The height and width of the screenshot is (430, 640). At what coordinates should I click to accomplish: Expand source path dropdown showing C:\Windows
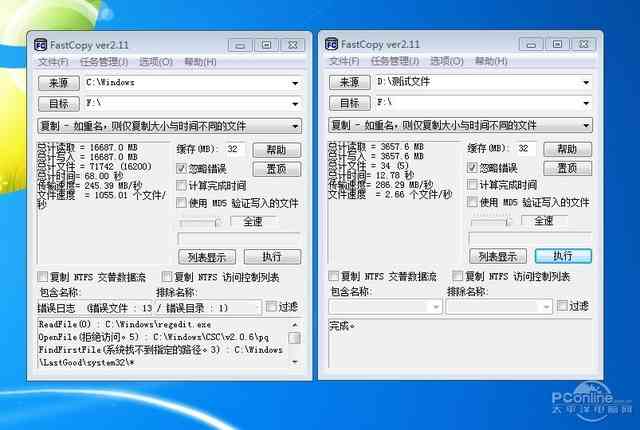click(x=295, y=83)
